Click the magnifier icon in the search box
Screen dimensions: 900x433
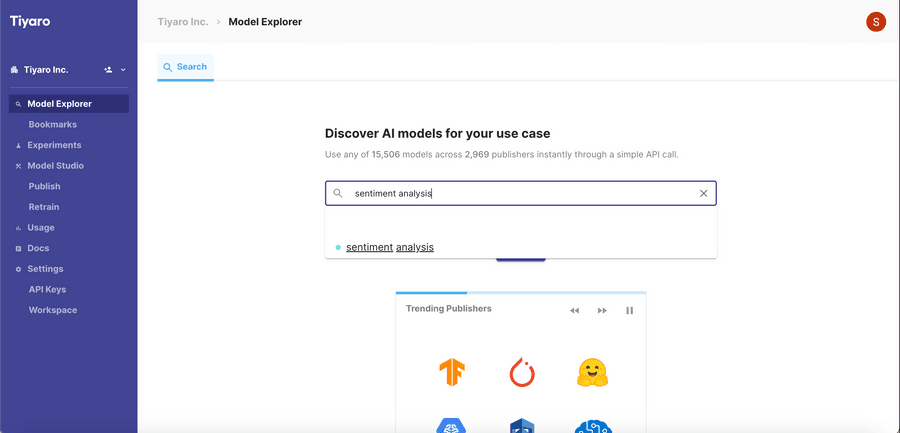coord(339,194)
